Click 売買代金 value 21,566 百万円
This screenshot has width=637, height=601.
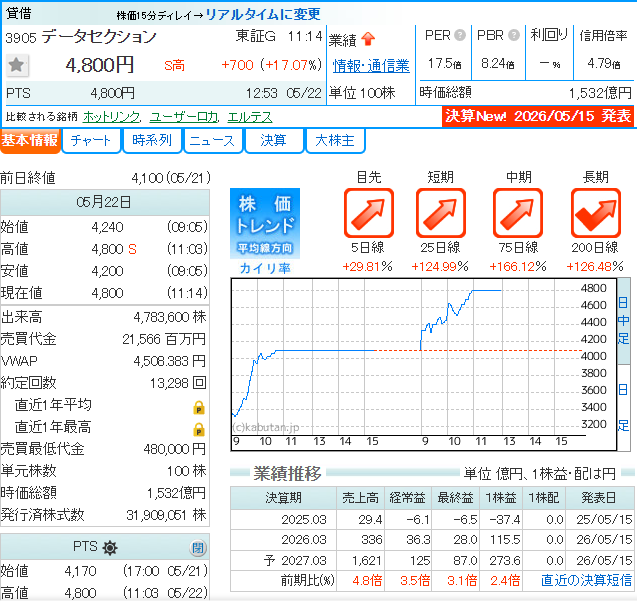pos(164,339)
